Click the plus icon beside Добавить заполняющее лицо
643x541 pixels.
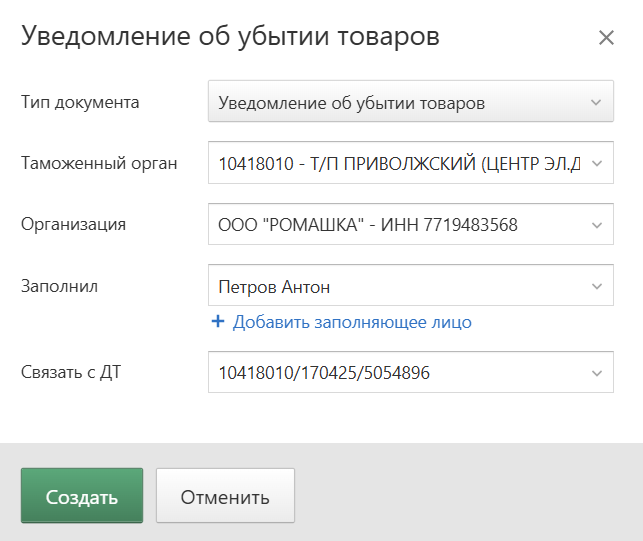pyautogui.click(x=218, y=321)
